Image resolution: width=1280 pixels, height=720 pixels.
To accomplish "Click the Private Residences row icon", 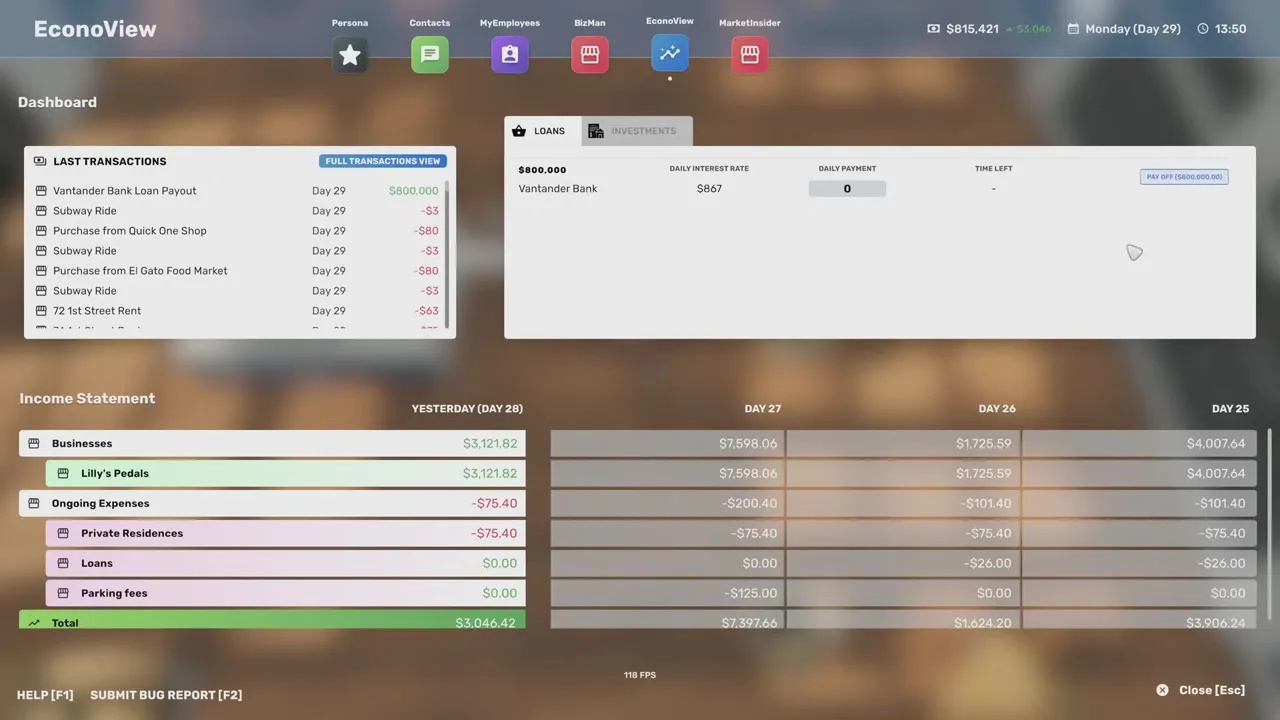I will point(63,533).
